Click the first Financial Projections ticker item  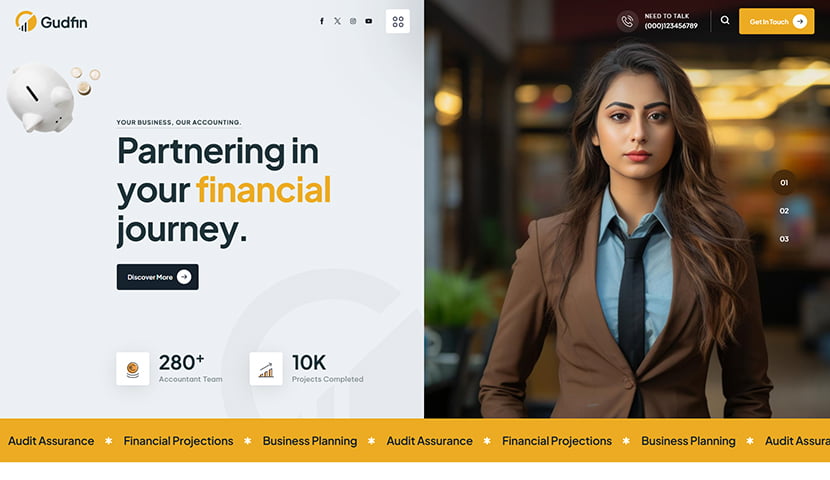178,441
